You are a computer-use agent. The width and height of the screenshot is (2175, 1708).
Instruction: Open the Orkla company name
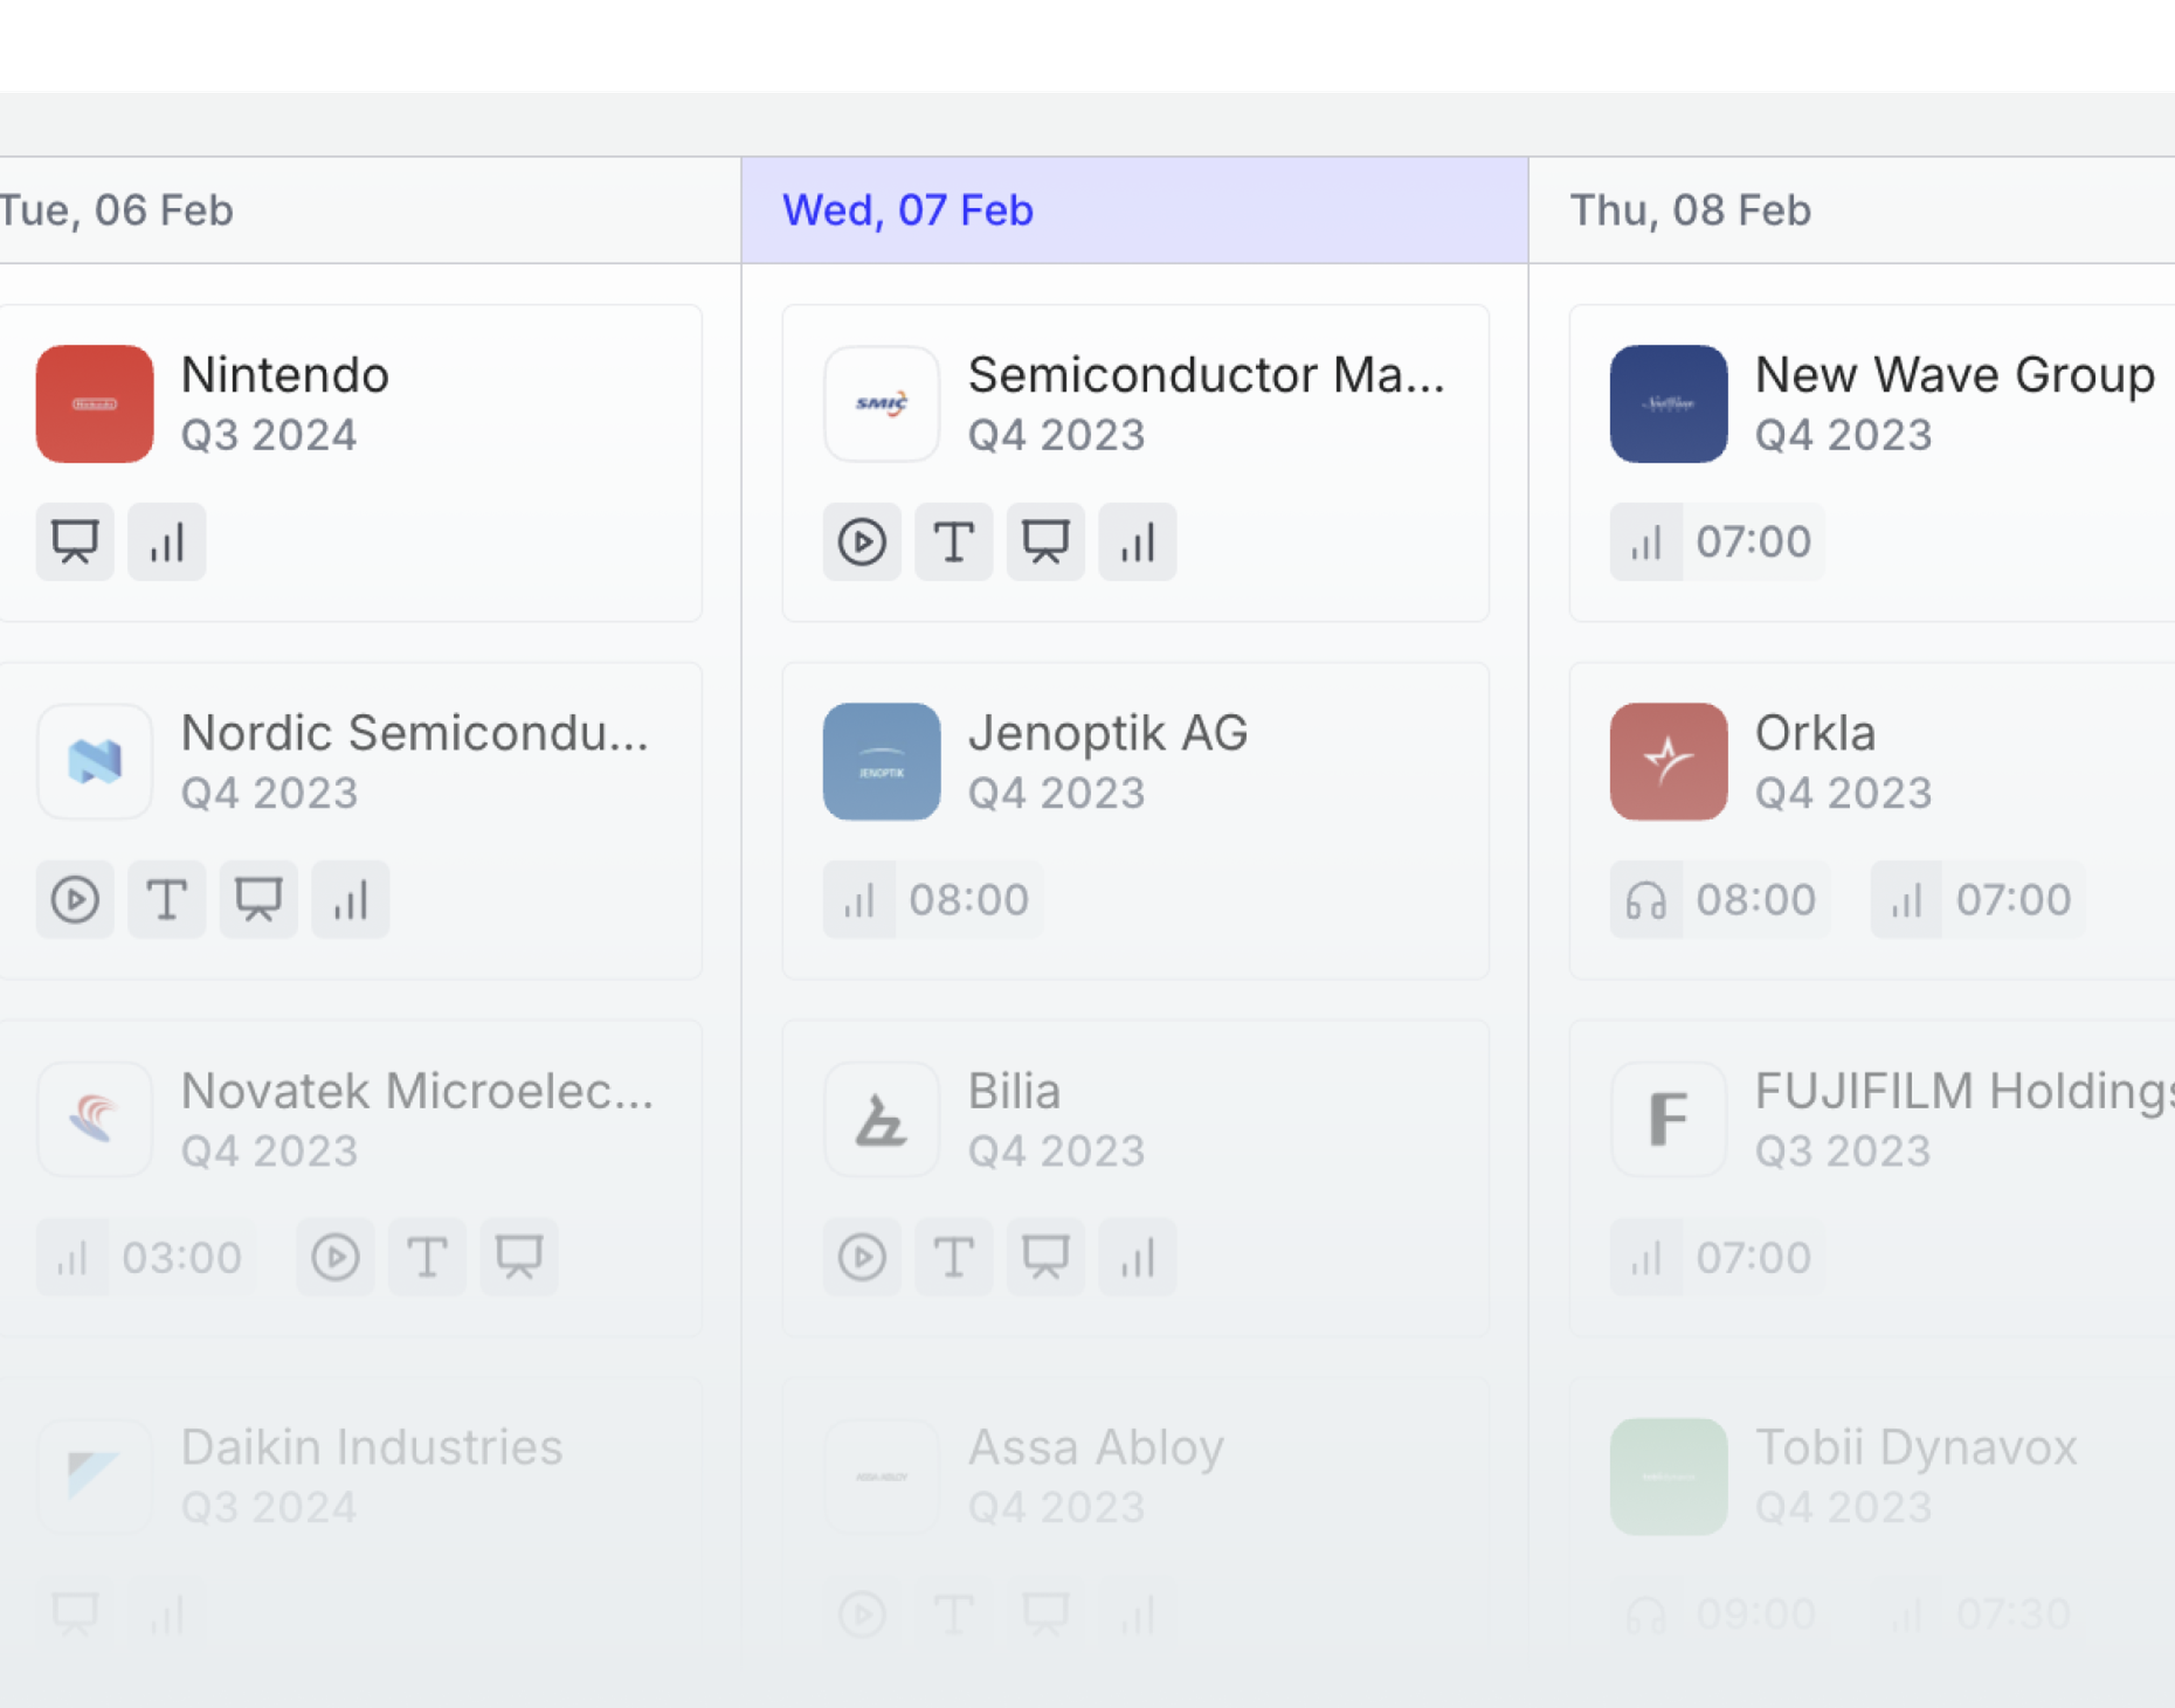point(1816,734)
